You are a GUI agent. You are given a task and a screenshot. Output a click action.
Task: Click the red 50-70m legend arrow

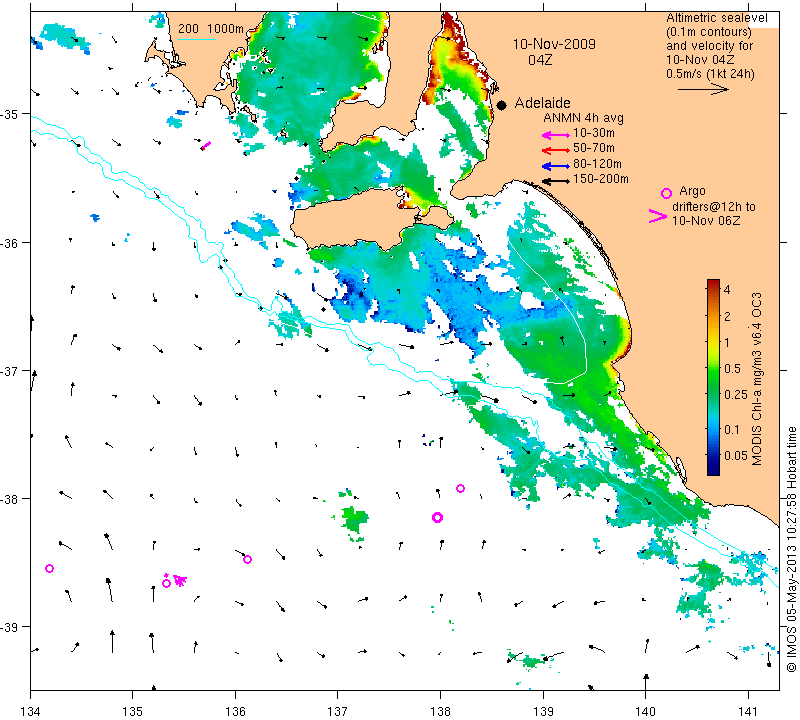tap(556, 150)
